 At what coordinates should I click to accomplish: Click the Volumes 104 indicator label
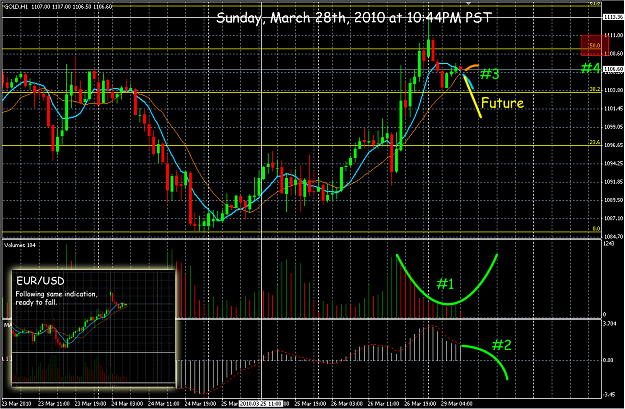20,245
